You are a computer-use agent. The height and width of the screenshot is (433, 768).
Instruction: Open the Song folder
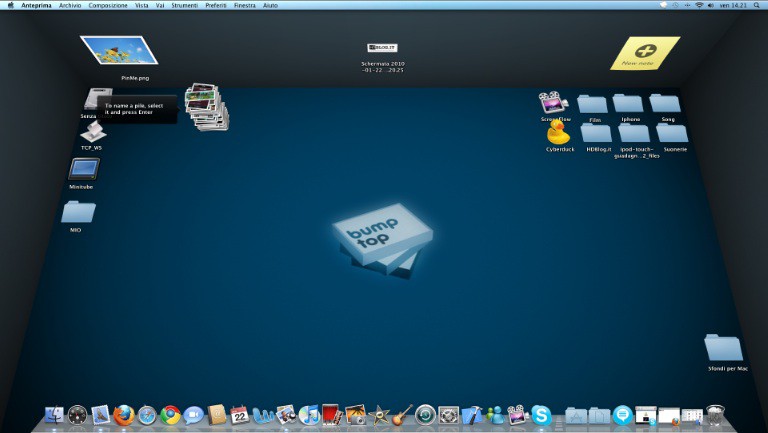pos(665,103)
